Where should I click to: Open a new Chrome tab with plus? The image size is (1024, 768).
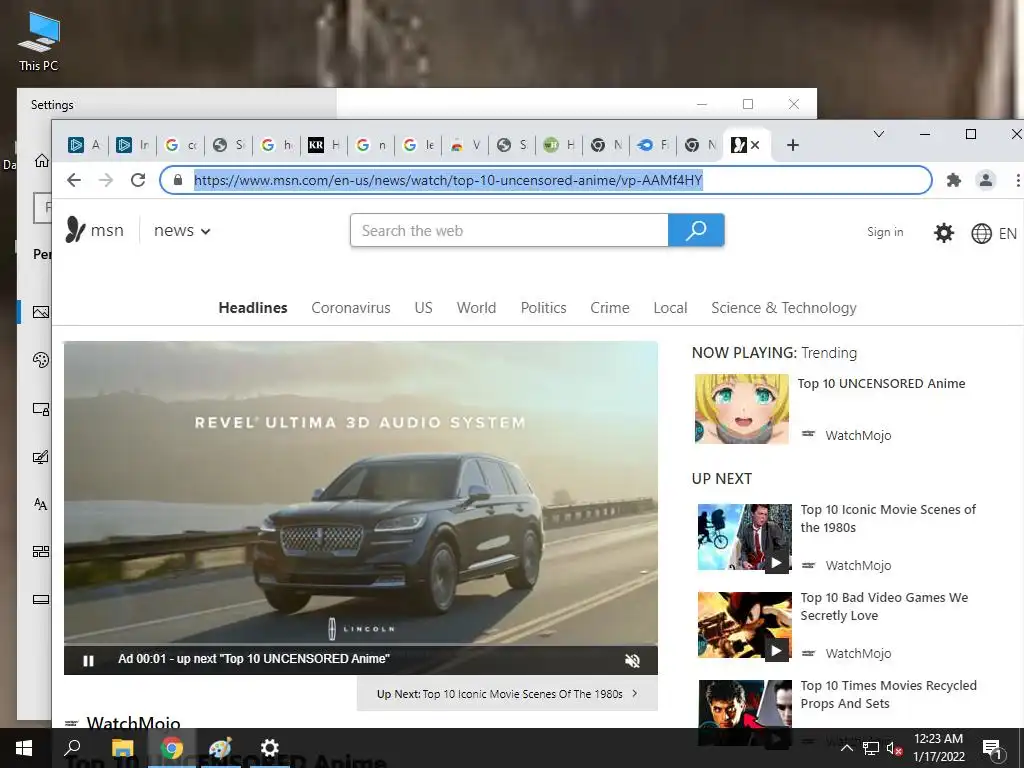(x=793, y=145)
